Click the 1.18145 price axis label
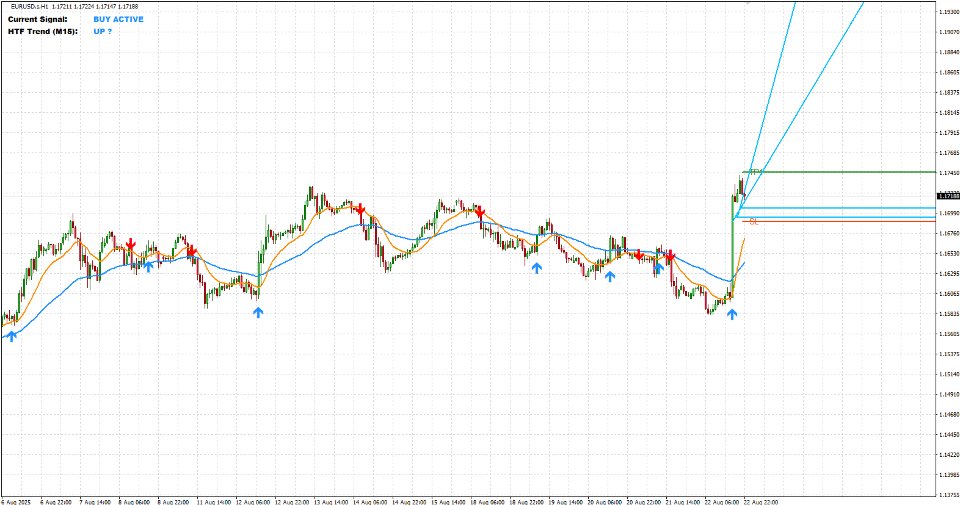The image size is (960, 505). (x=948, y=113)
